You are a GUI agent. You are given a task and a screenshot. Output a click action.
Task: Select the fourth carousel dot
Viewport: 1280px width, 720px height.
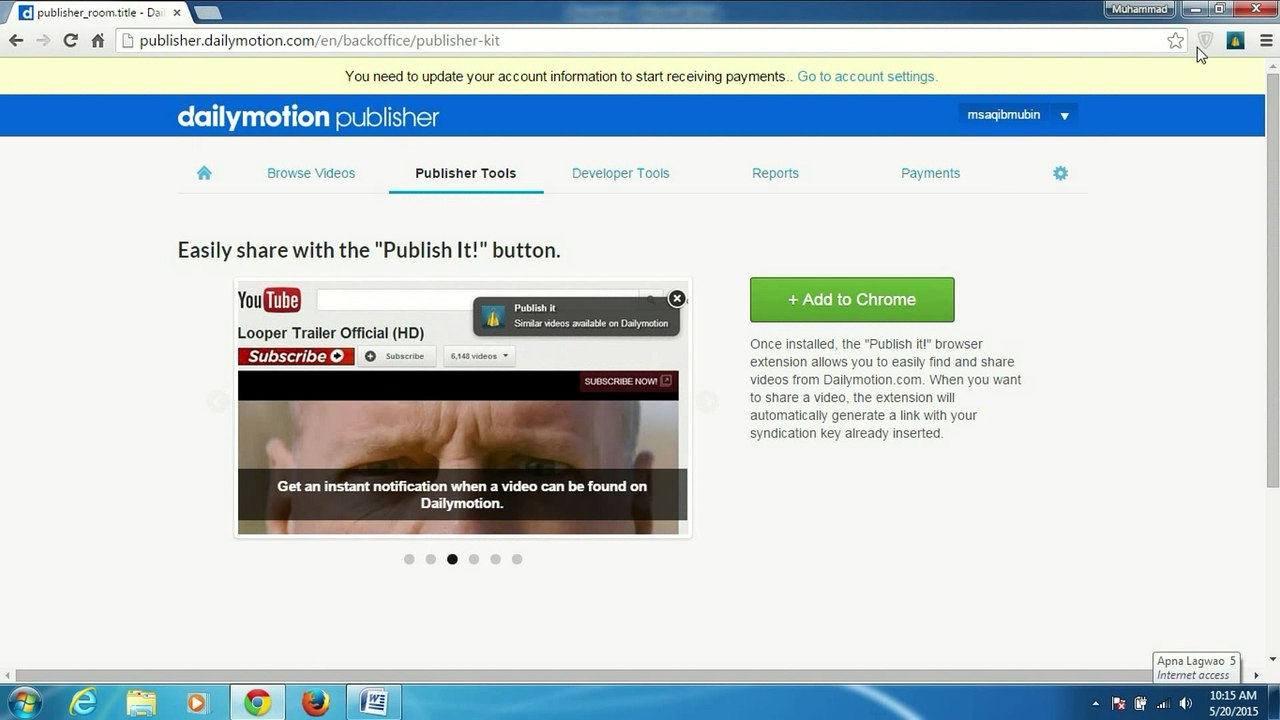[x=474, y=559]
